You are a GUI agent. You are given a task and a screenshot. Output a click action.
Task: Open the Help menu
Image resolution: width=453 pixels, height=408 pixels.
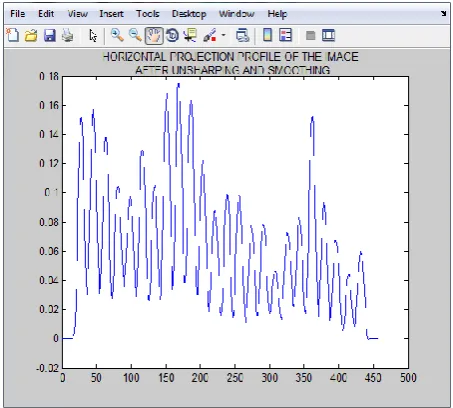(277, 14)
